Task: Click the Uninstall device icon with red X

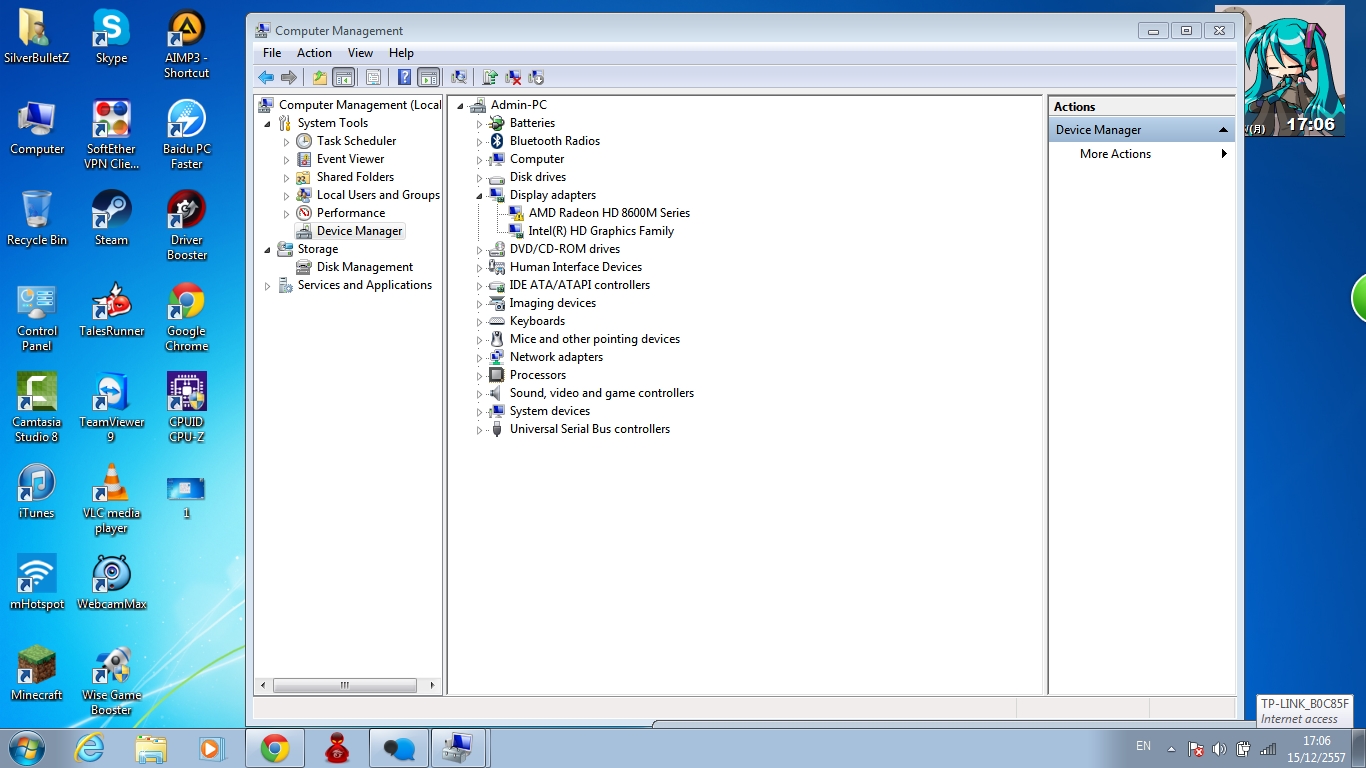Action: click(x=513, y=77)
